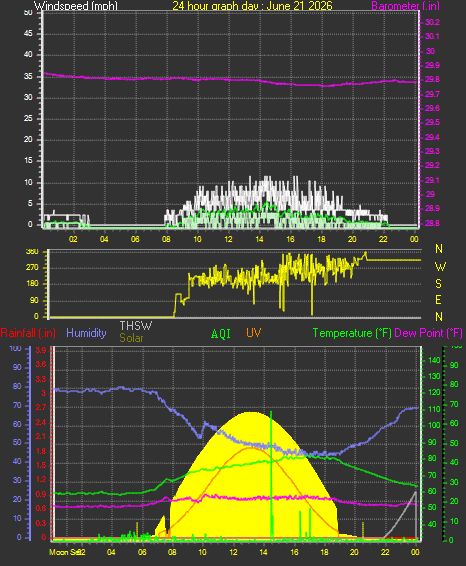Click the '100' humidity axis value

coord(16,349)
